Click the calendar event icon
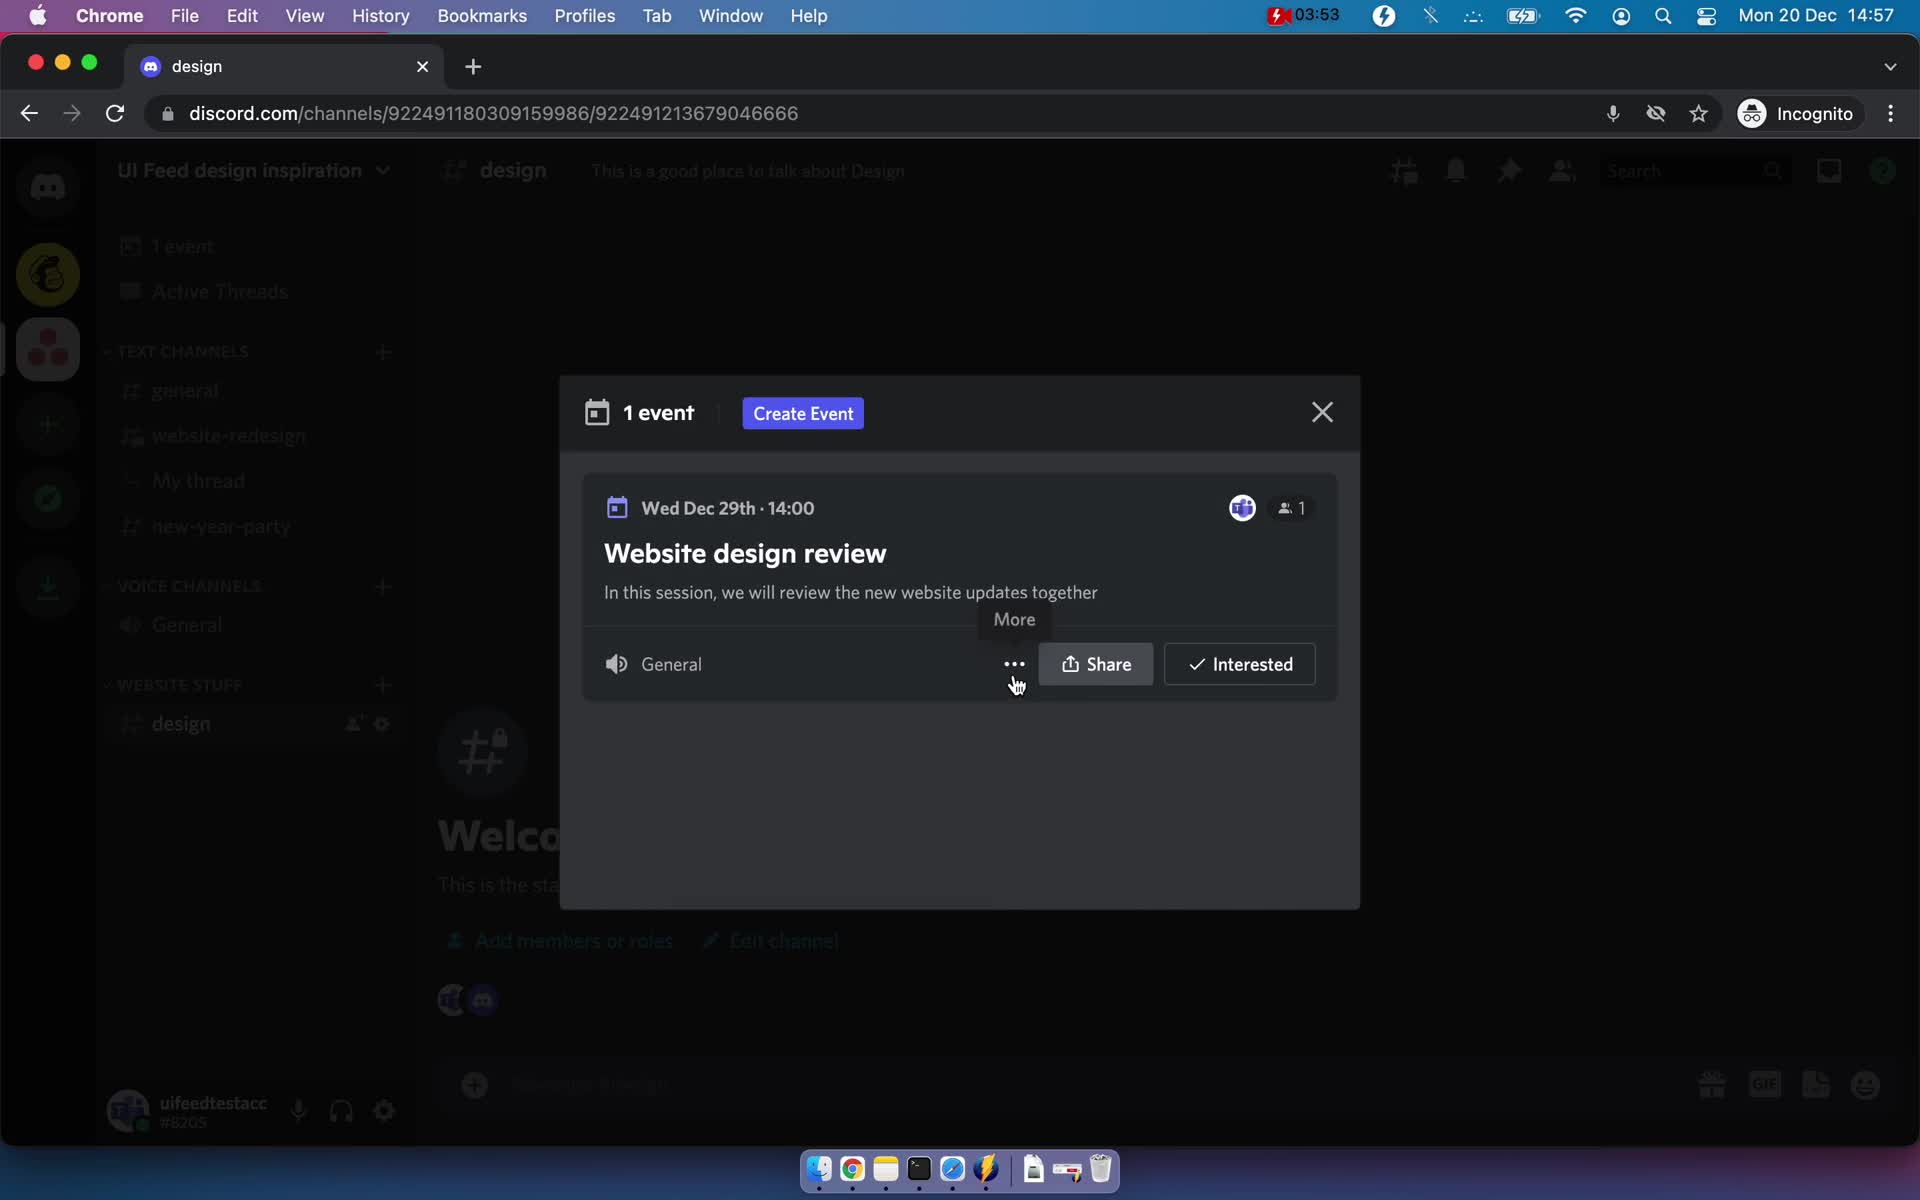Viewport: 1920px width, 1200px height. [617, 507]
